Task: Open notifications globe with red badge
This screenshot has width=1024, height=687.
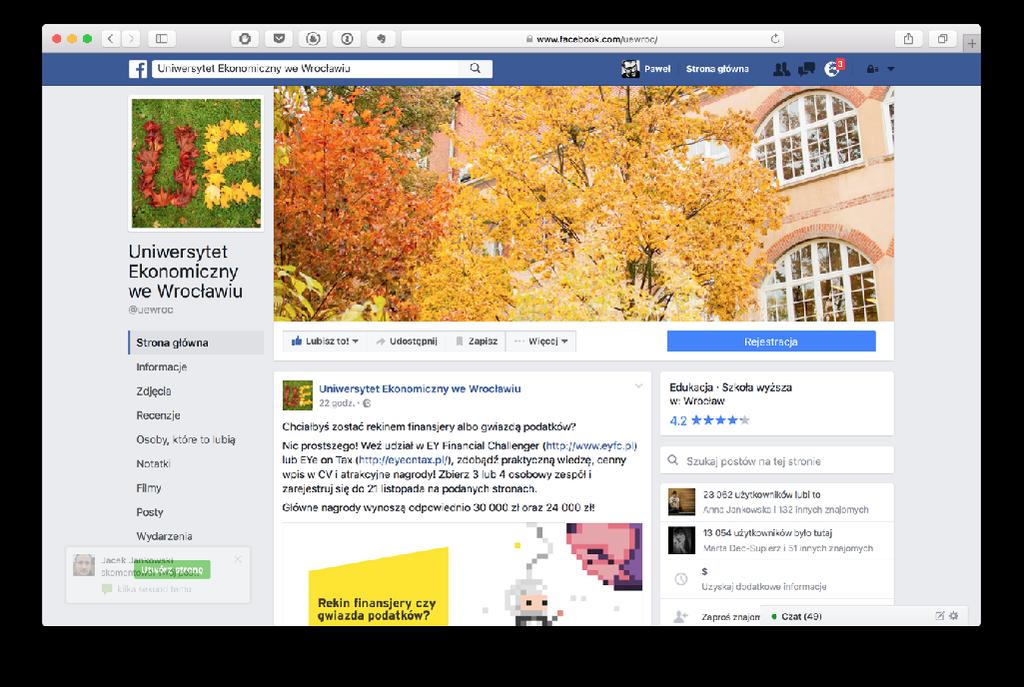Action: (833, 68)
